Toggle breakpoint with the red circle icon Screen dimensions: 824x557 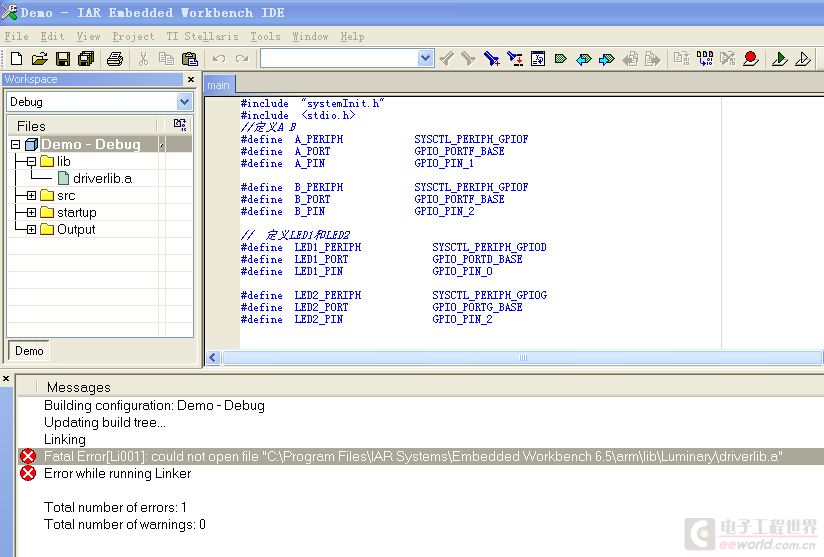[751, 58]
